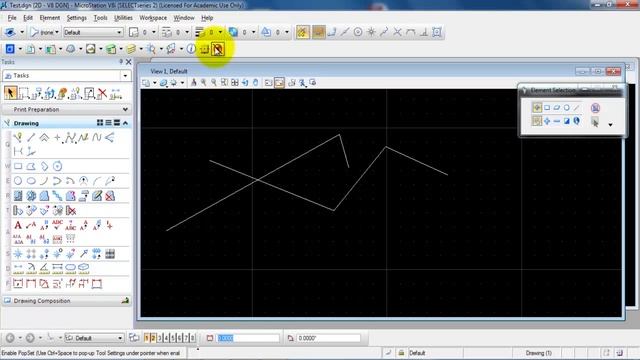Open the File menu
Viewport: 640px width, 360px height.
[x=12, y=18]
